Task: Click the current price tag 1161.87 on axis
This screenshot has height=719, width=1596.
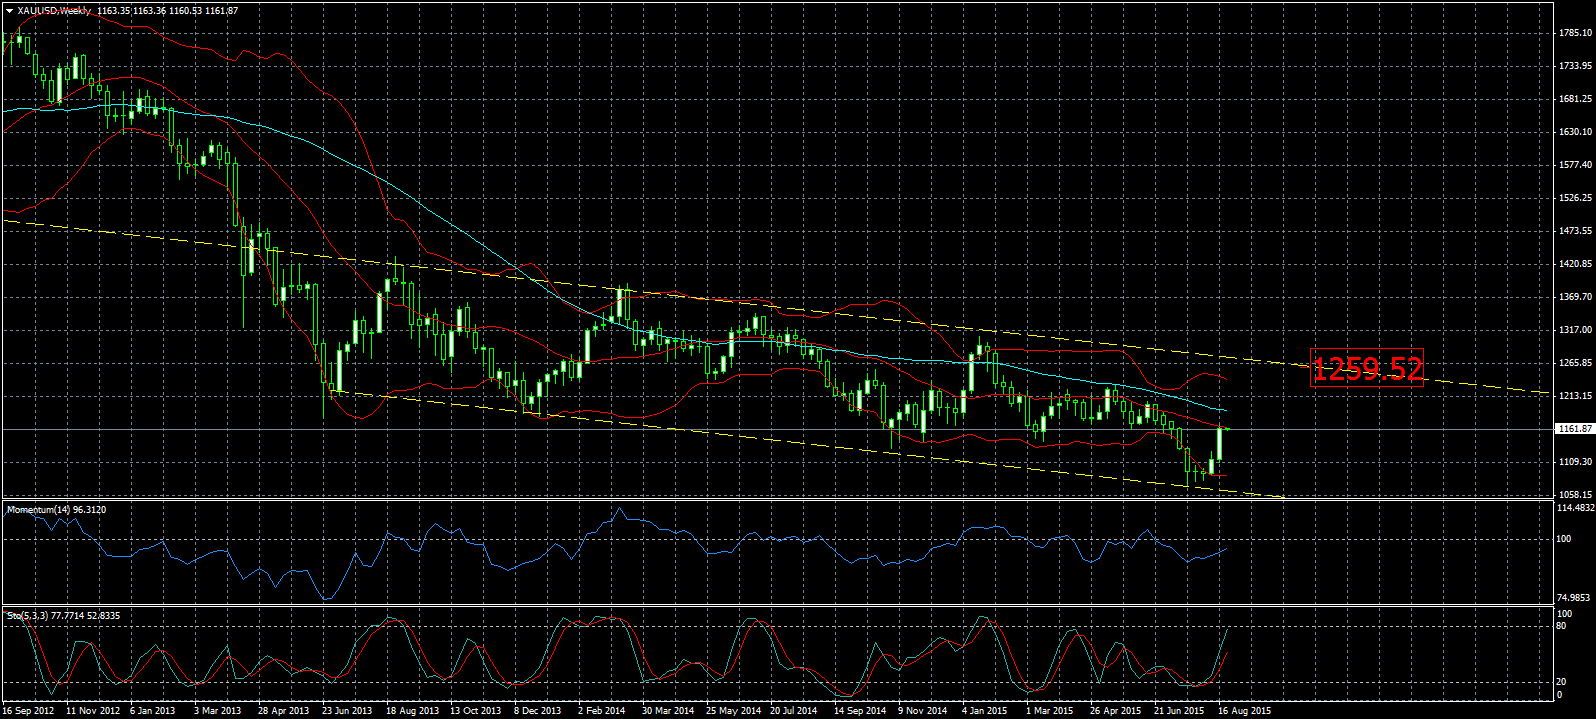Action: pos(1574,429)
